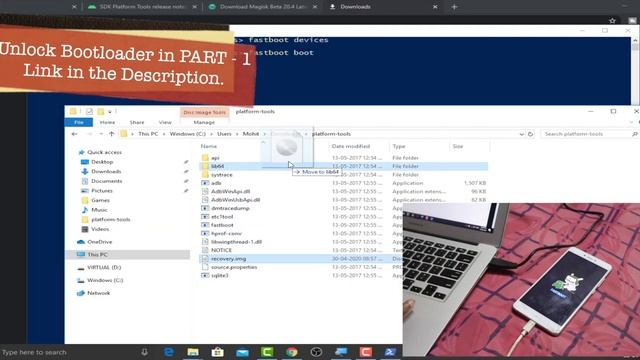
Task: Open Downloads in navigation pane
Action: click(106, 171)
